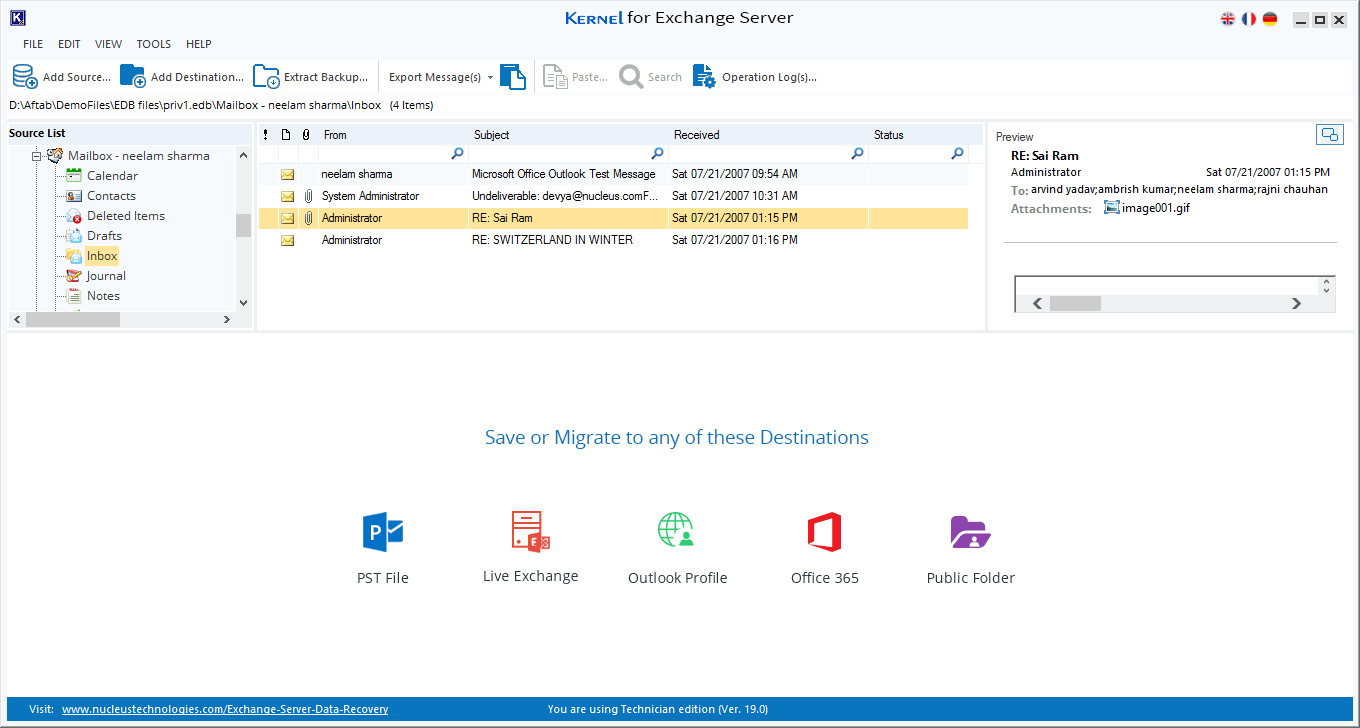Select the Office 365 destination icon
The width and height of the screenshot is (1360, 728).
824,532
